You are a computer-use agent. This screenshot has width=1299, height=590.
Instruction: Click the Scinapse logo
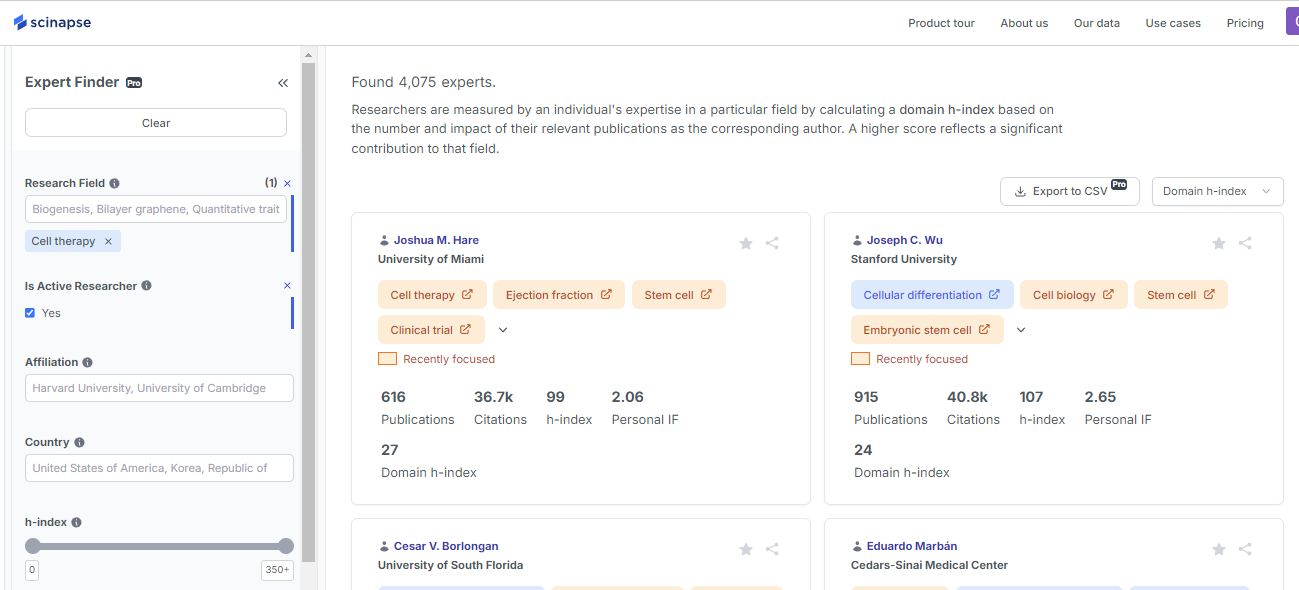pyautogui.click(x=52, y=21)
